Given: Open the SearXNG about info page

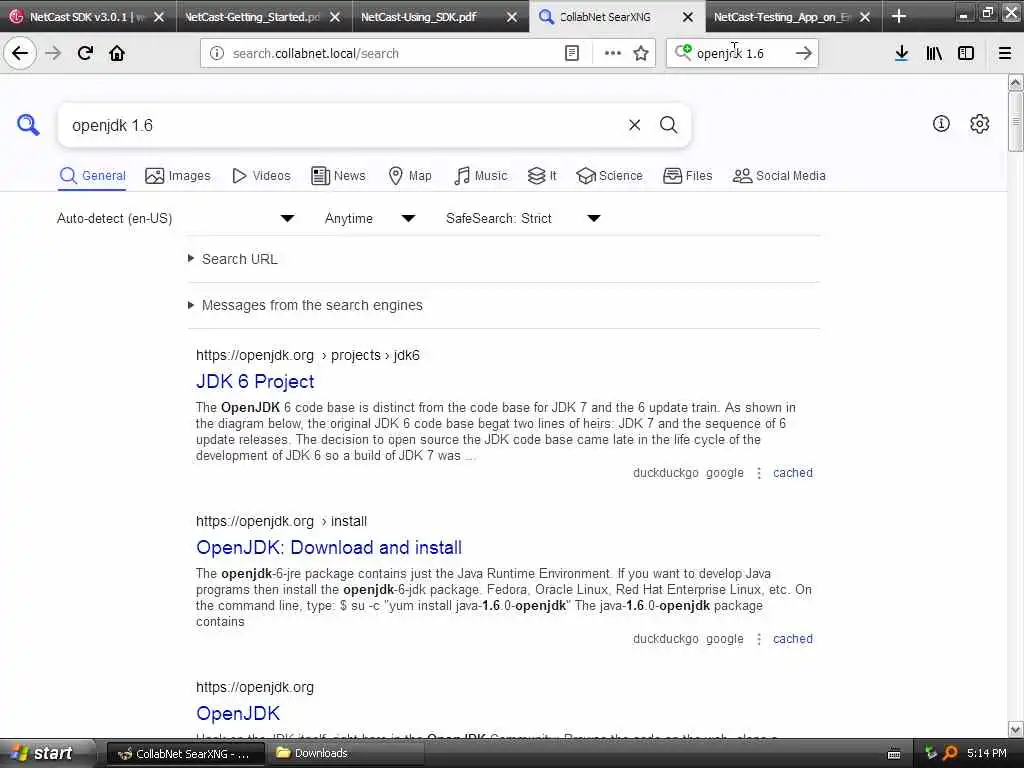Looking at the screenshot, I should [941, 123].
